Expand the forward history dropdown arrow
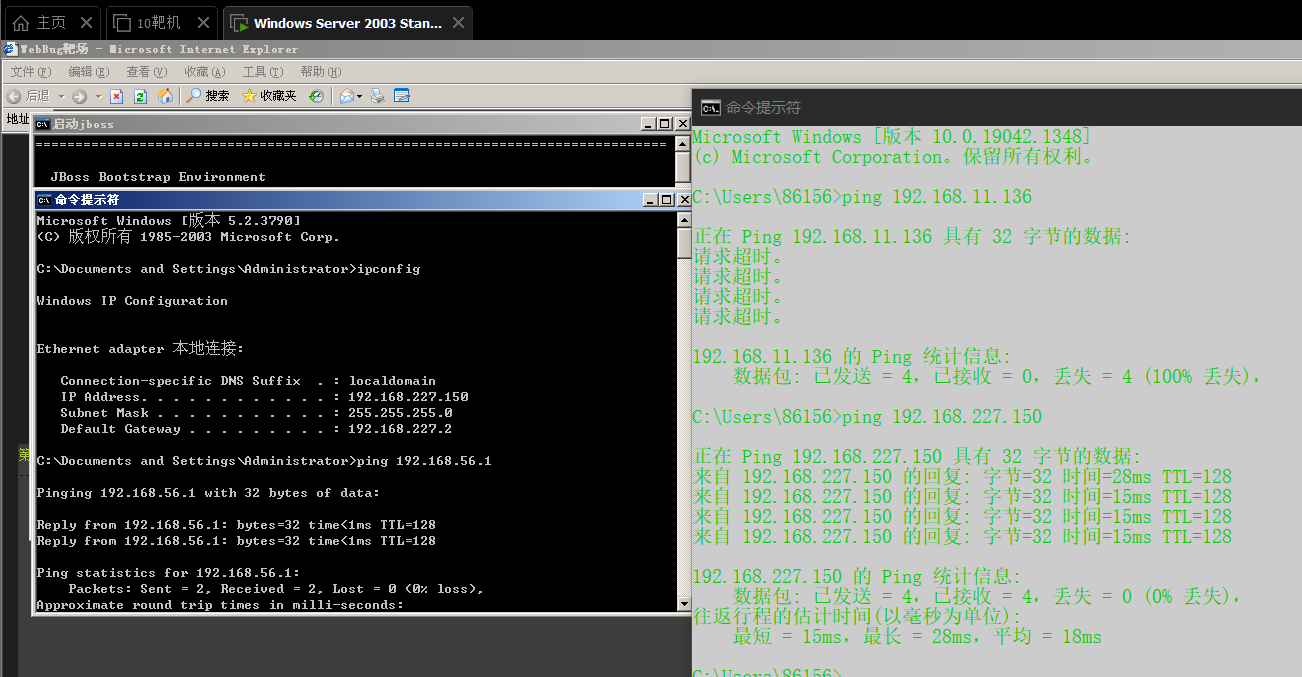Screen dimensions: 1302x677 tap(96, 97)
